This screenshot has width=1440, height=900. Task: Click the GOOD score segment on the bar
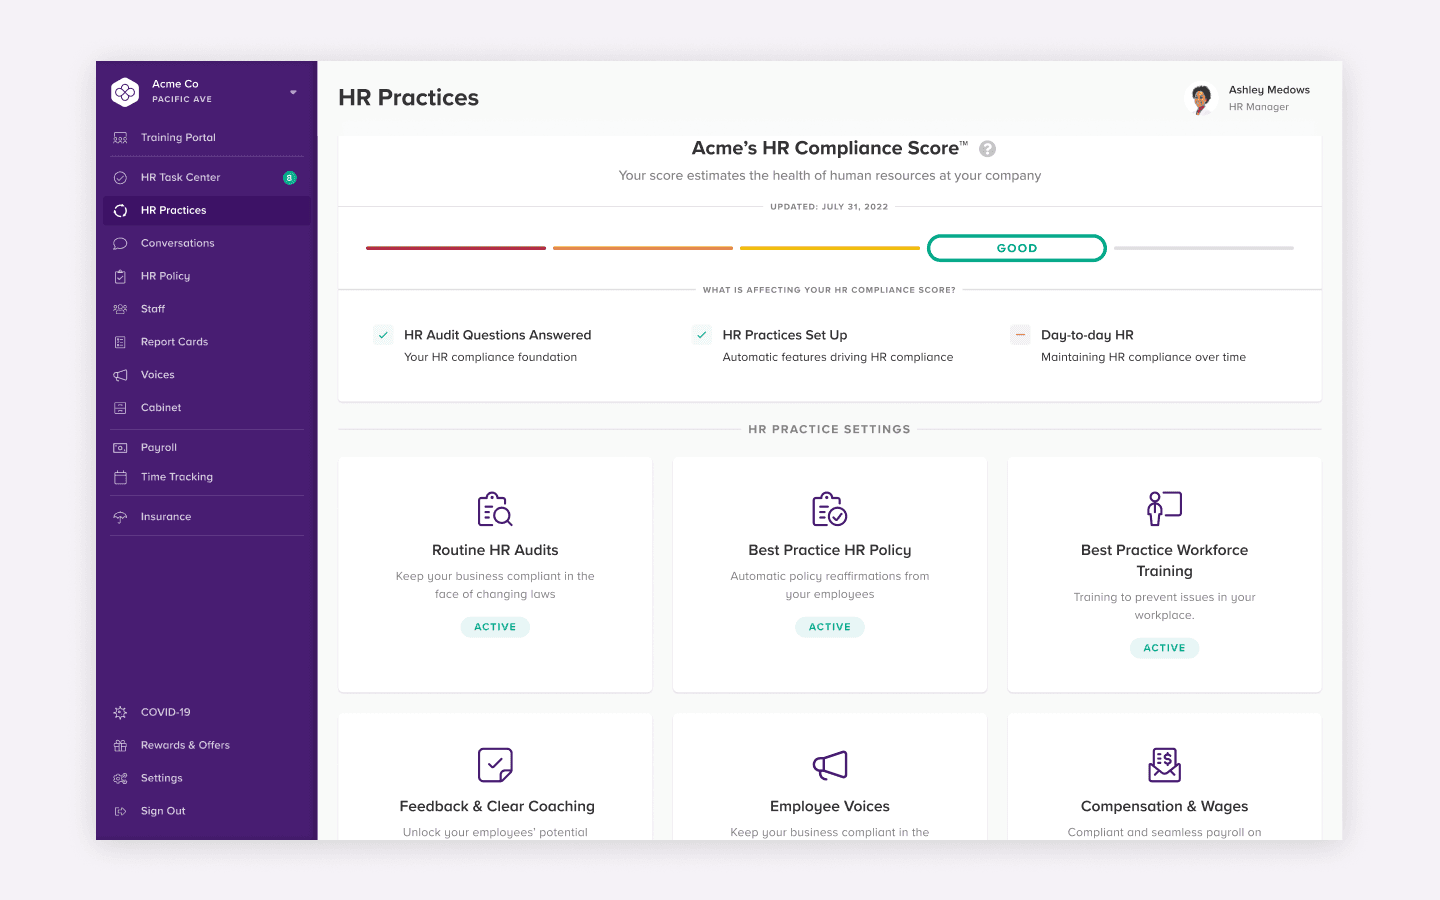1016,248
